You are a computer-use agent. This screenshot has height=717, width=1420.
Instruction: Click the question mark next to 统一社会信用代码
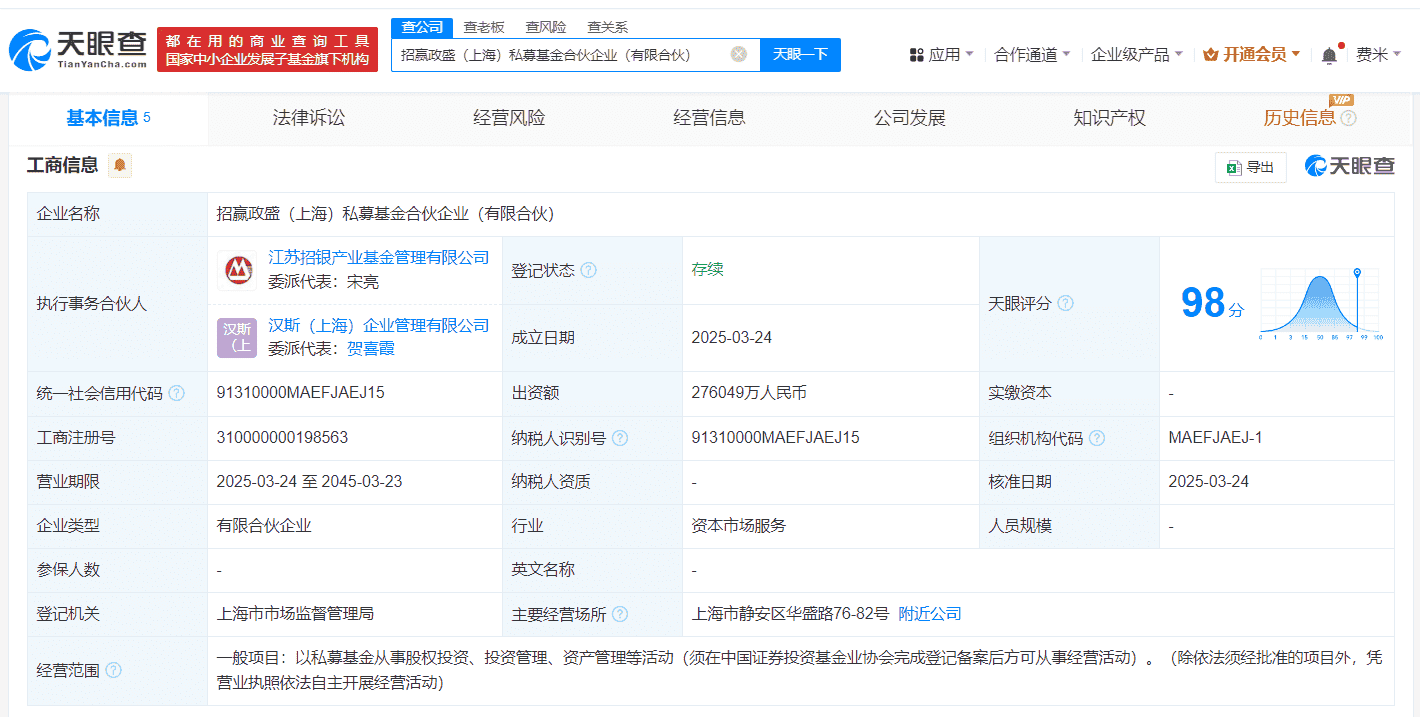(178, 393)
